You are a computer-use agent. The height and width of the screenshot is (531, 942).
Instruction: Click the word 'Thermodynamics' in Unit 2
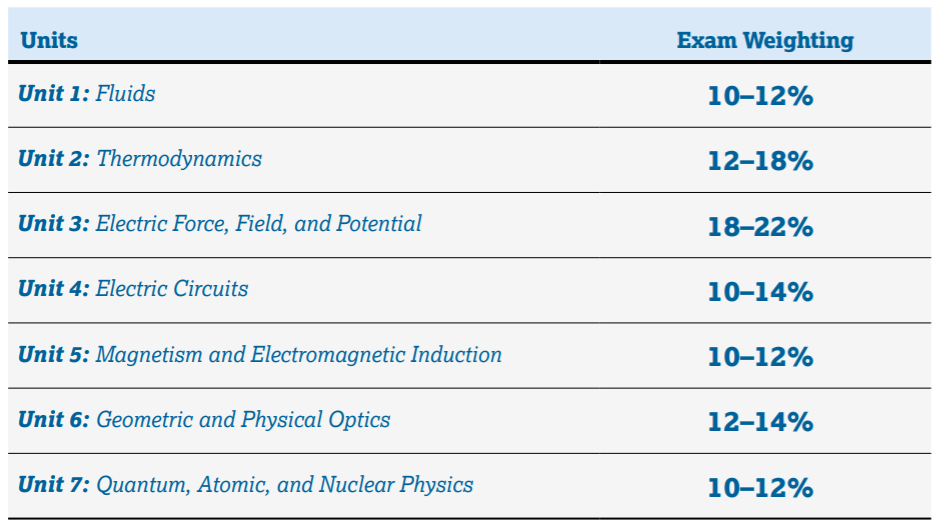click(x=179, y=159)
